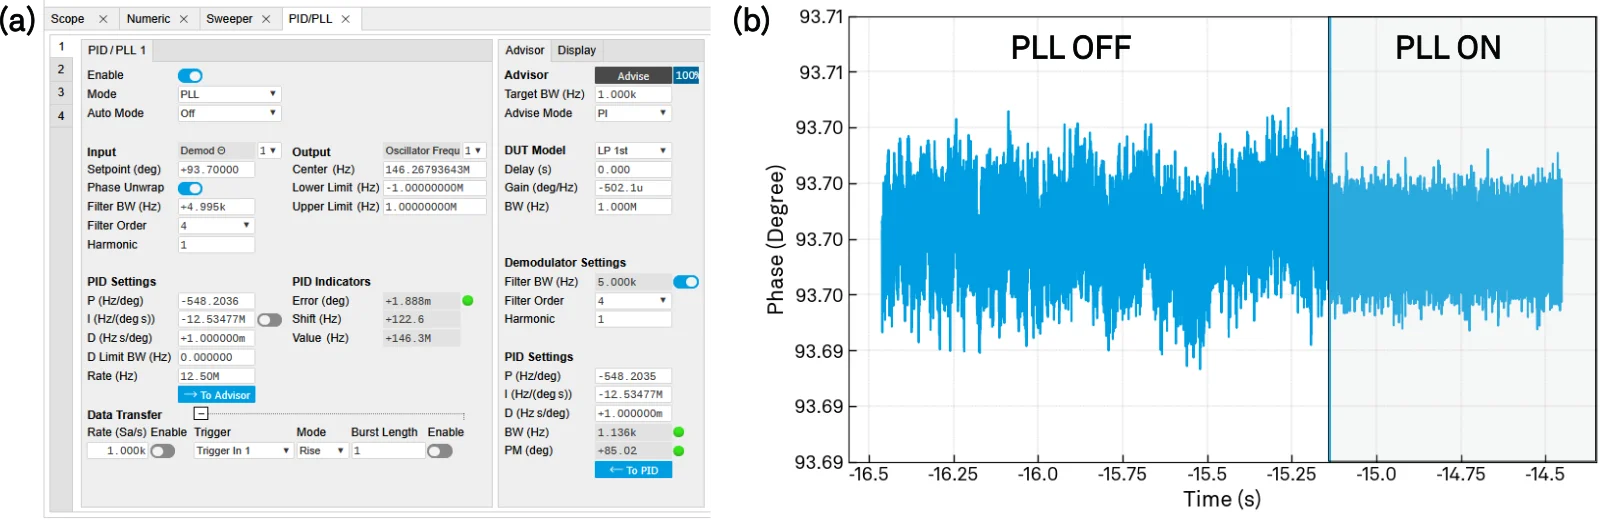The image size is (1605, 520).
Task: Open the Advisor tab
Action: [x=524, y=50]
